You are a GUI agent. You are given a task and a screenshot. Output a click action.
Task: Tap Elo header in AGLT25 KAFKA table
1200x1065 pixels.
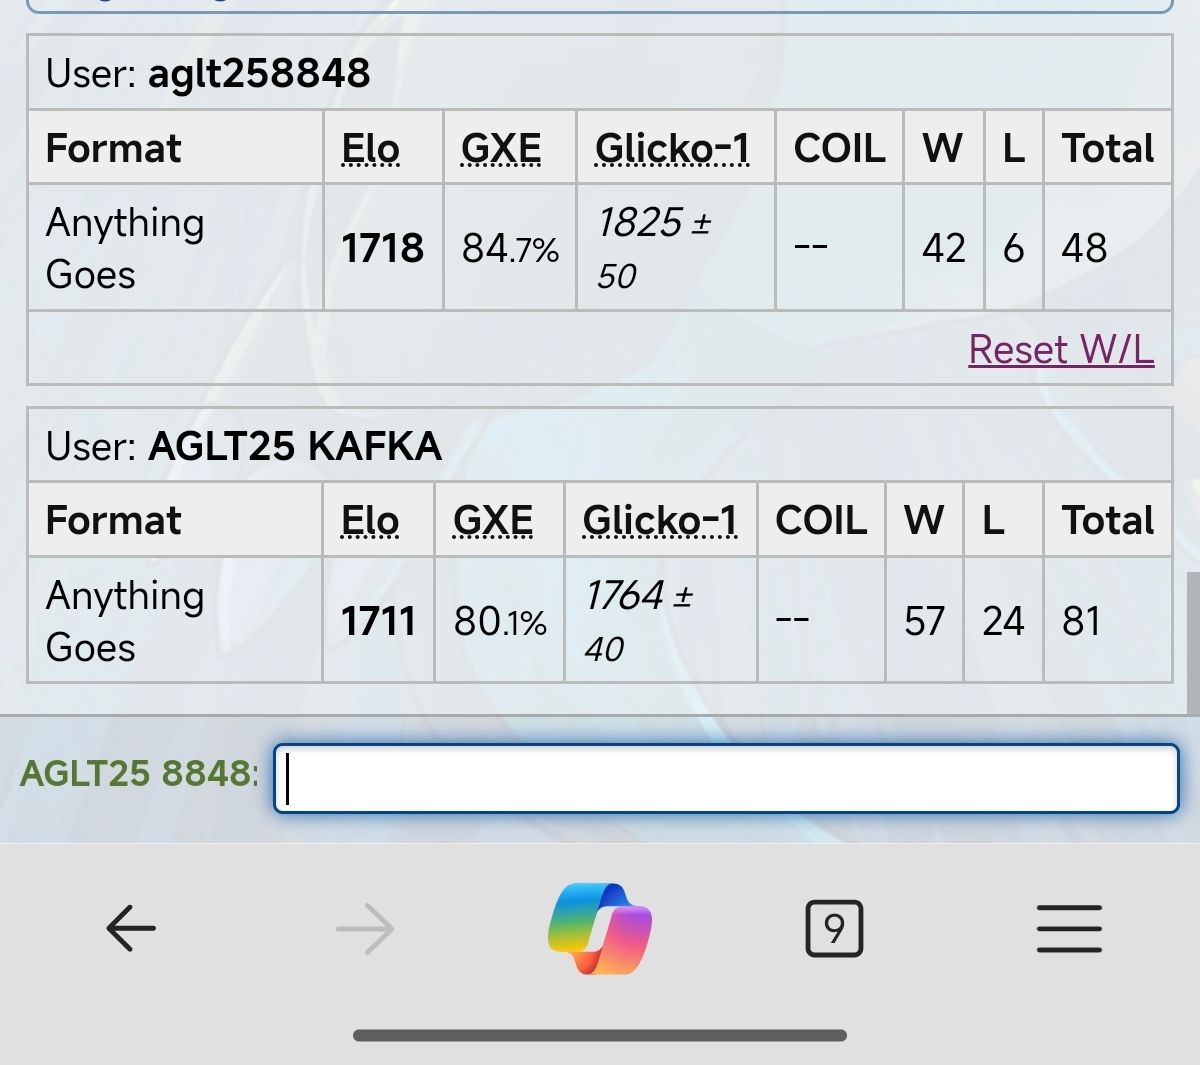tap(370, 520)
